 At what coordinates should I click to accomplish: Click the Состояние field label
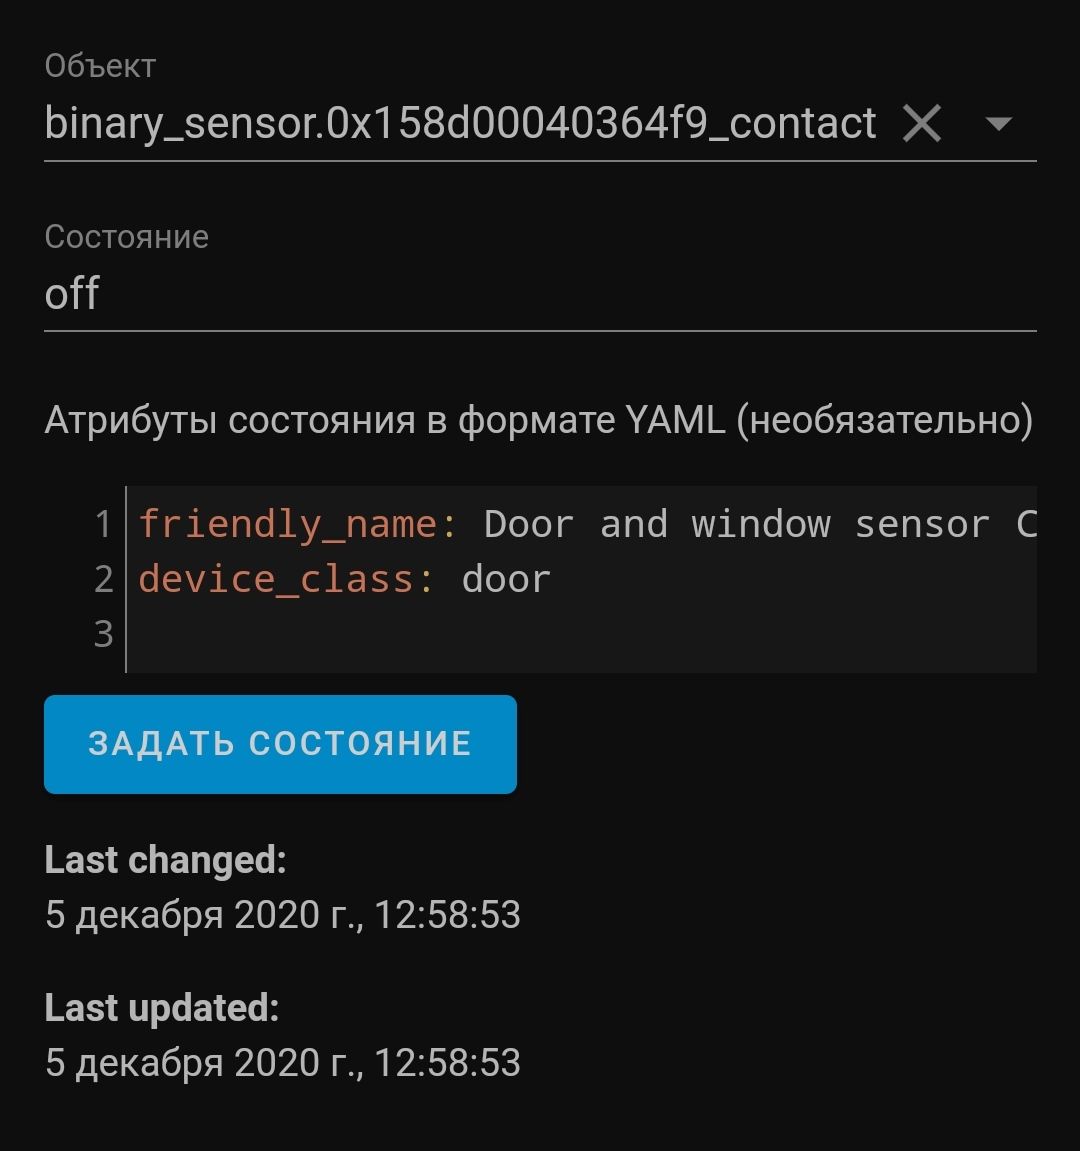click(127, 237)
